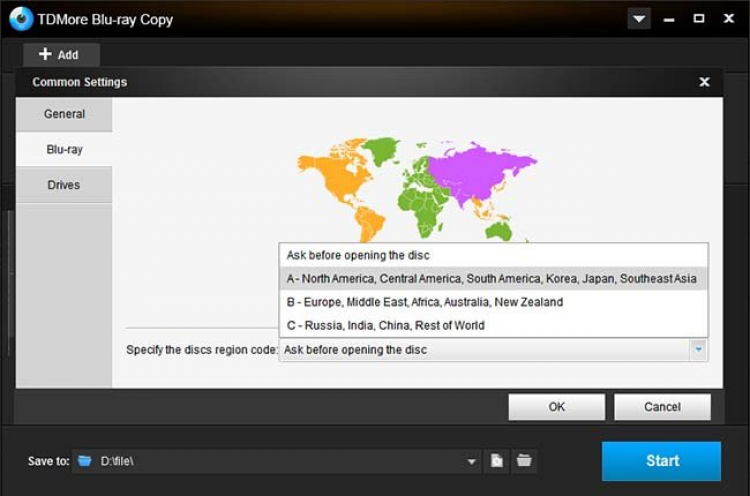Choose 'Ask before opening the disc' list option
This screenshot has width=750, height=496.
[x=493, y=255]
